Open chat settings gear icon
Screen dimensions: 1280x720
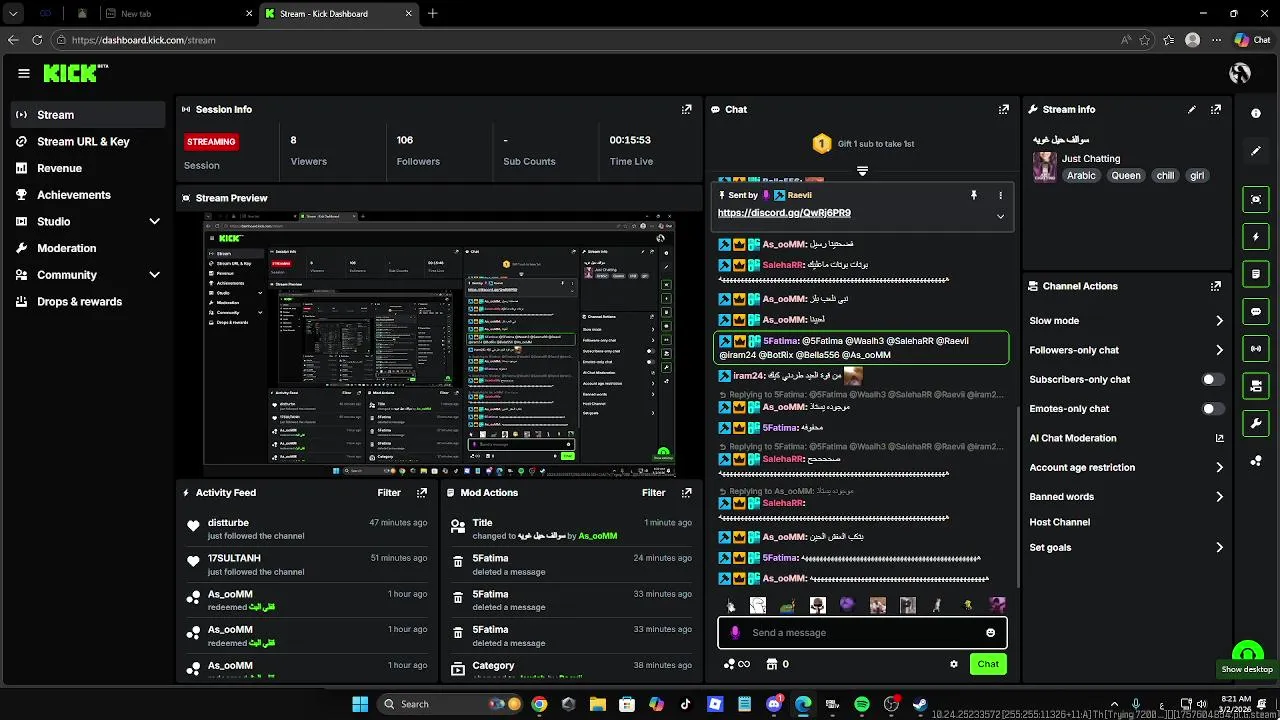click(954, 664)
